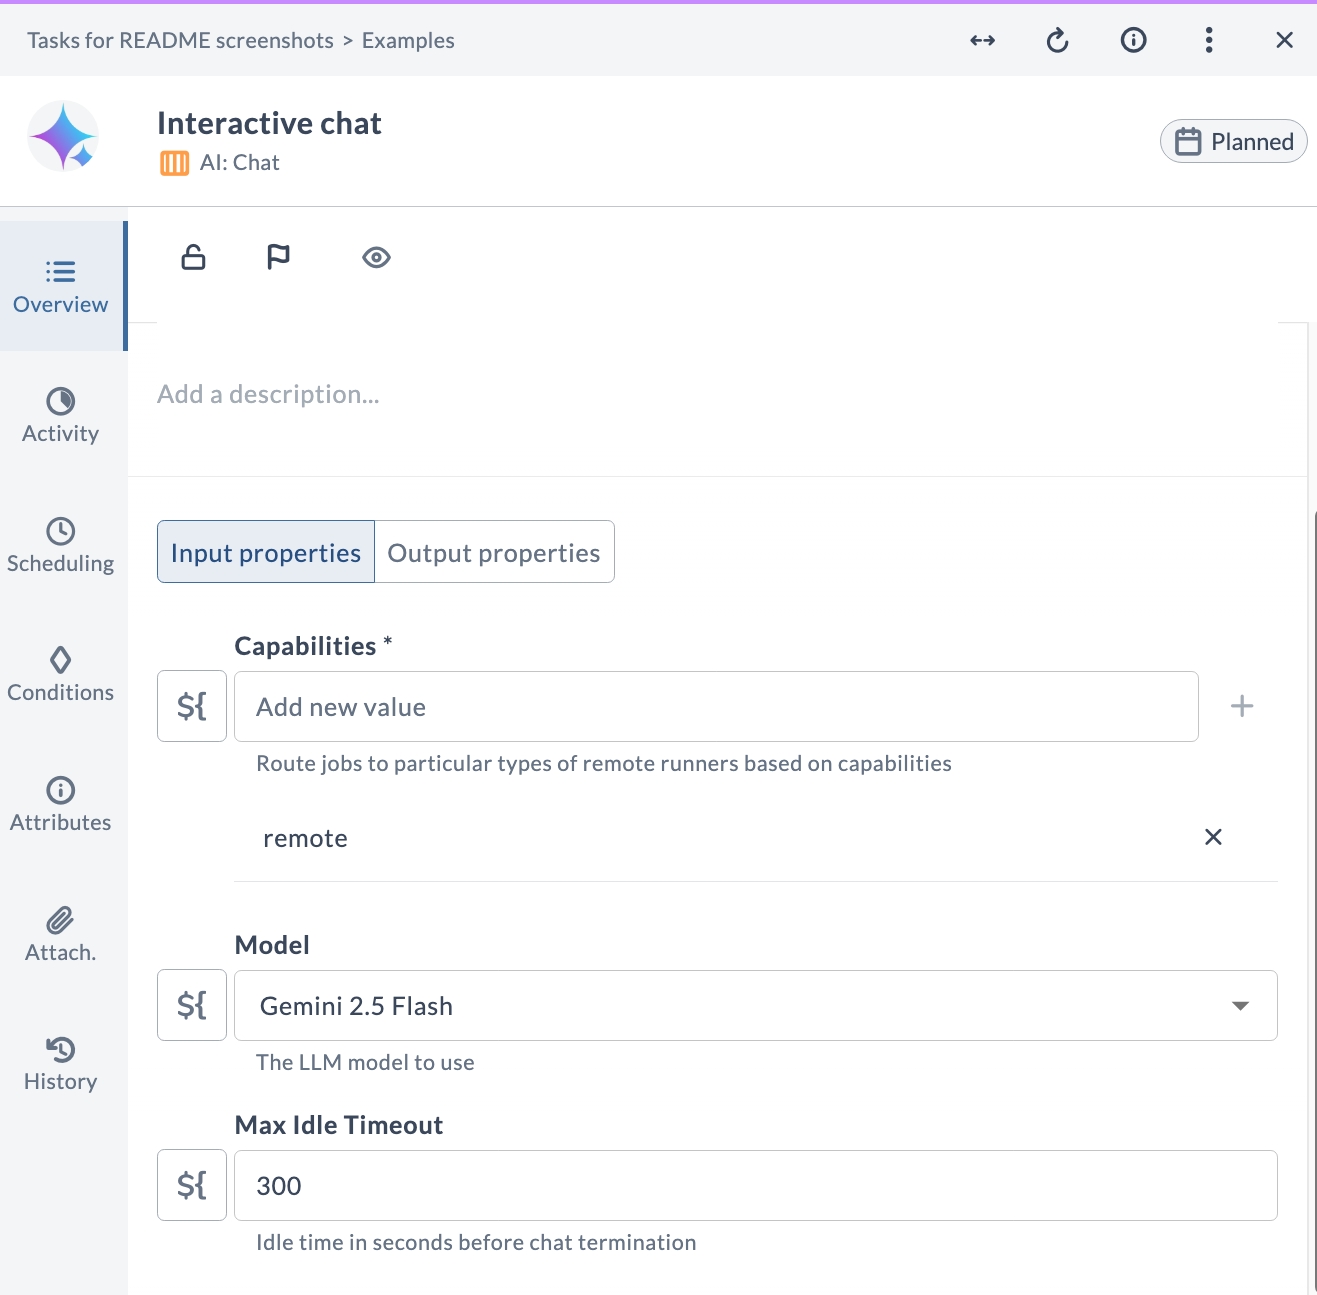
Task: Expand the Model dropdown Gemini 2.5 Flash
Action: [x=755, y=1005]
